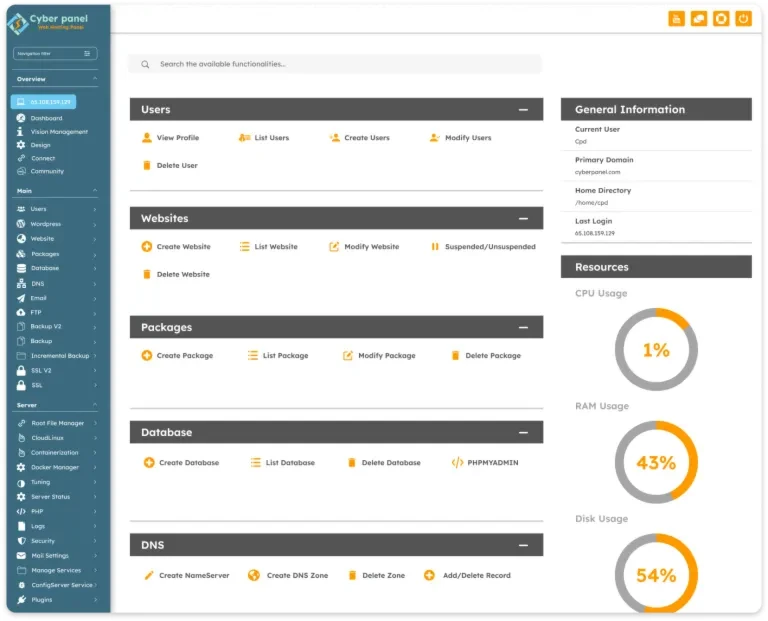Expand the Wordpress sidebar submenu arrow

(95, 224)
